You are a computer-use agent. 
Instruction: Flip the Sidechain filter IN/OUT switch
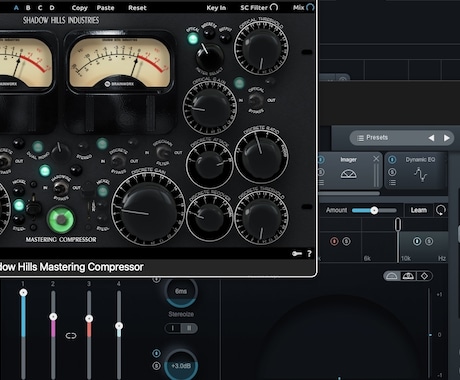point(163,153)
